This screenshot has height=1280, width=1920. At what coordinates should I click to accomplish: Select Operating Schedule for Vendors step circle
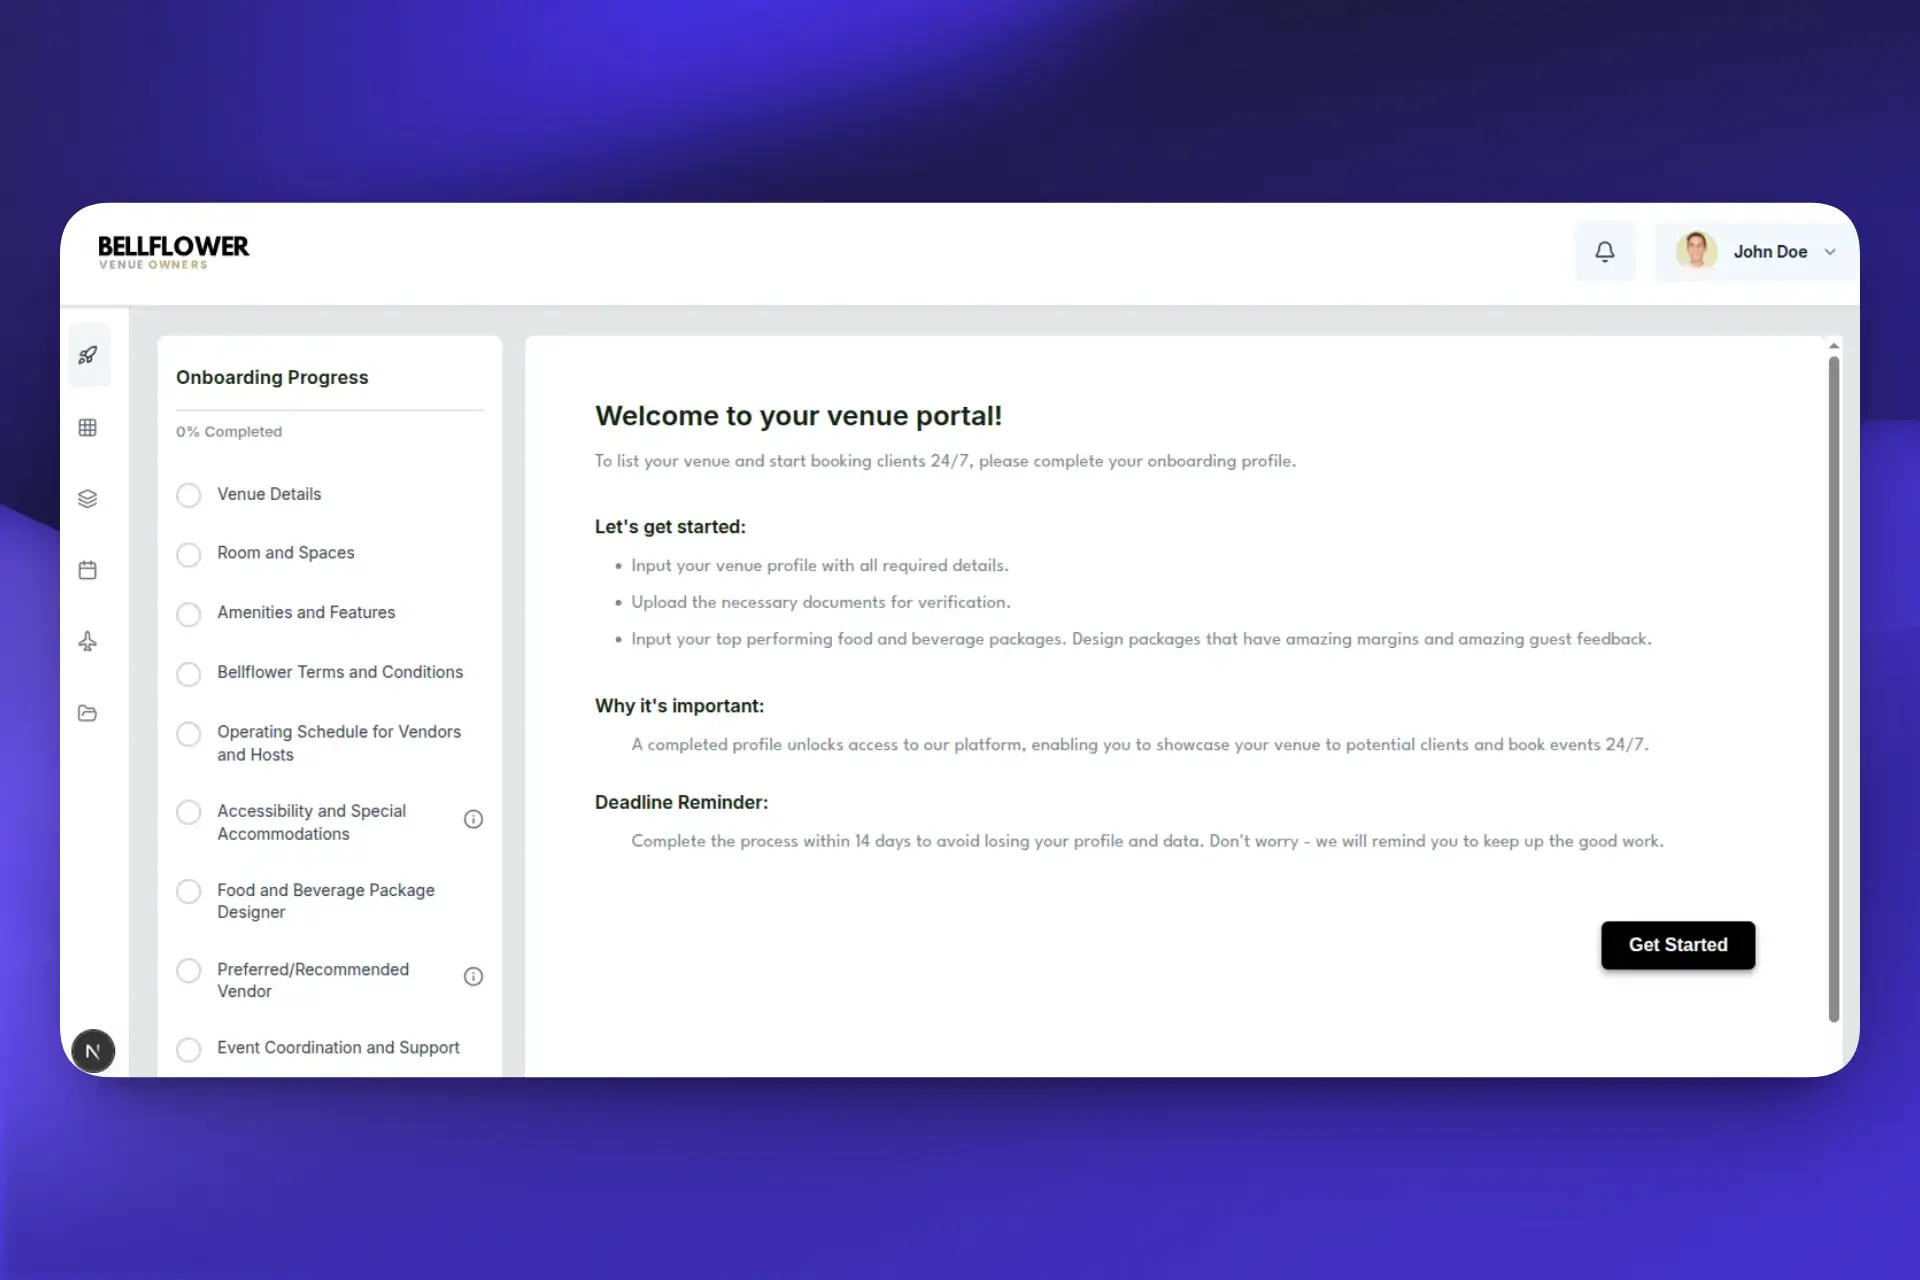[189, 734]
